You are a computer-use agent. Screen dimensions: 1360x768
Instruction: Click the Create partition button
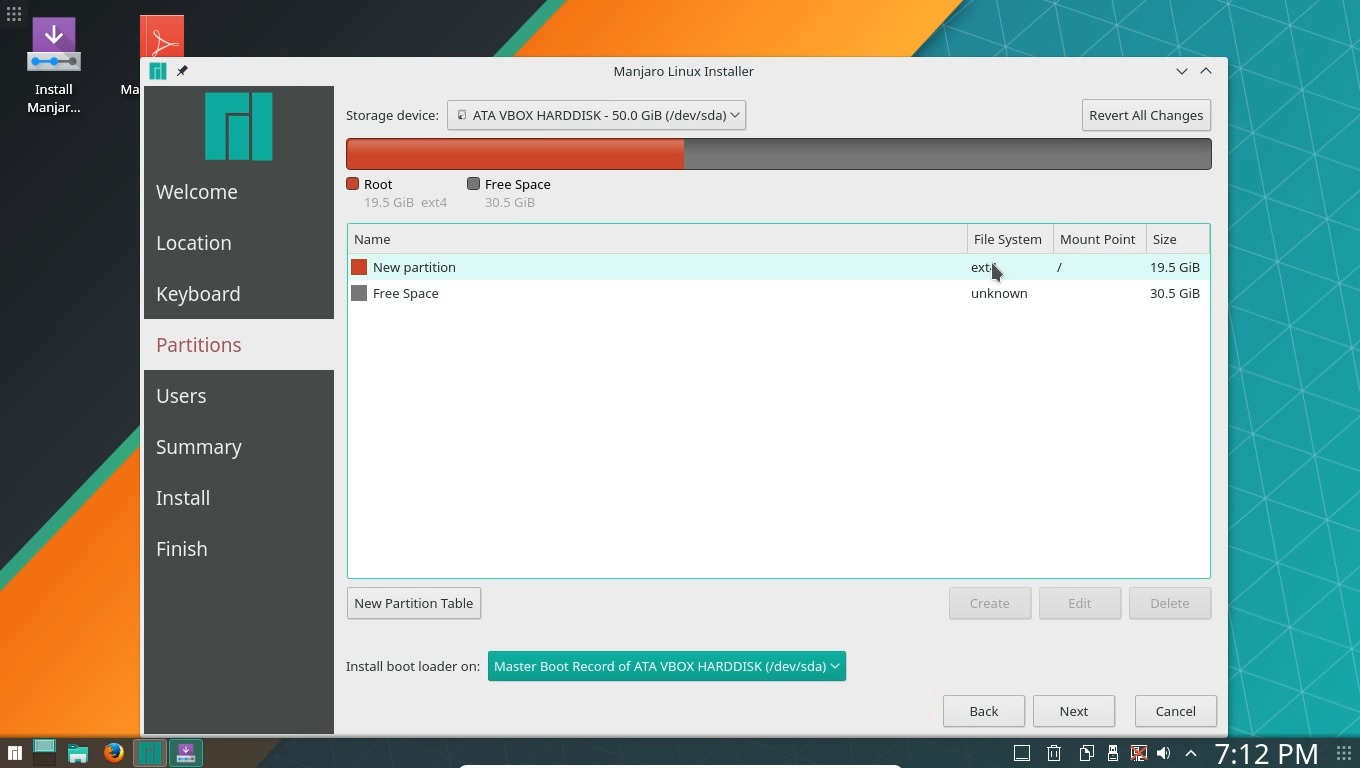[990, 603]
